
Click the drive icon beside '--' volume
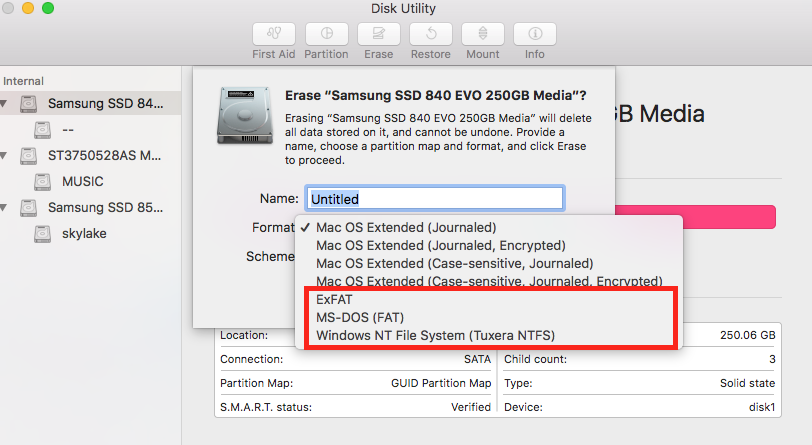coord(42,130)
